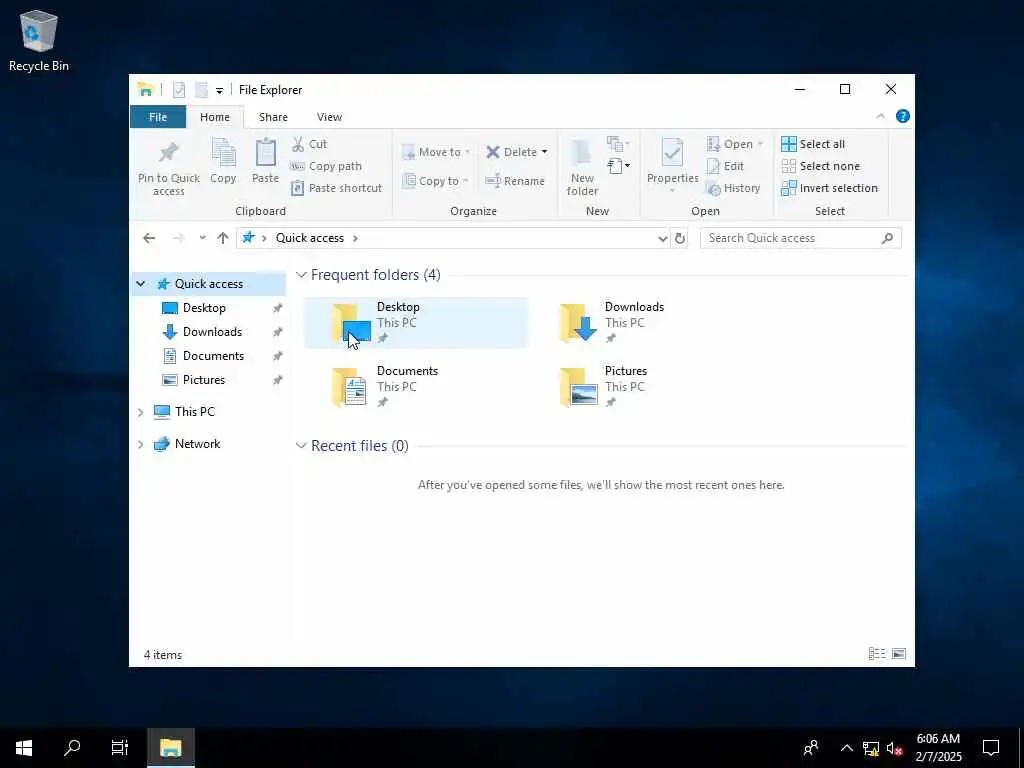Switch to the Home ribbon tab
Viewport: 1024px width, 768px height.
[x=215, y=117]
